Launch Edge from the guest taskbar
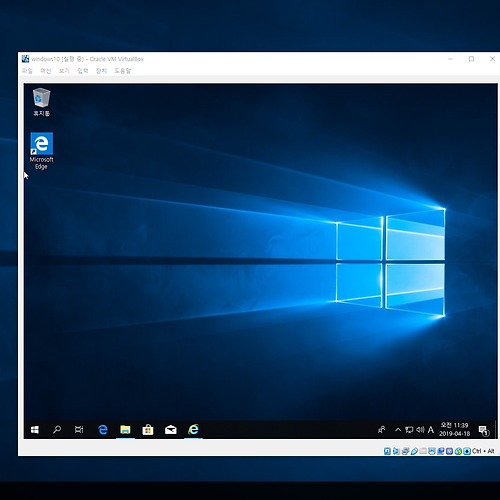The height and width of the screenshot is (500, 500). coord(103,430)
